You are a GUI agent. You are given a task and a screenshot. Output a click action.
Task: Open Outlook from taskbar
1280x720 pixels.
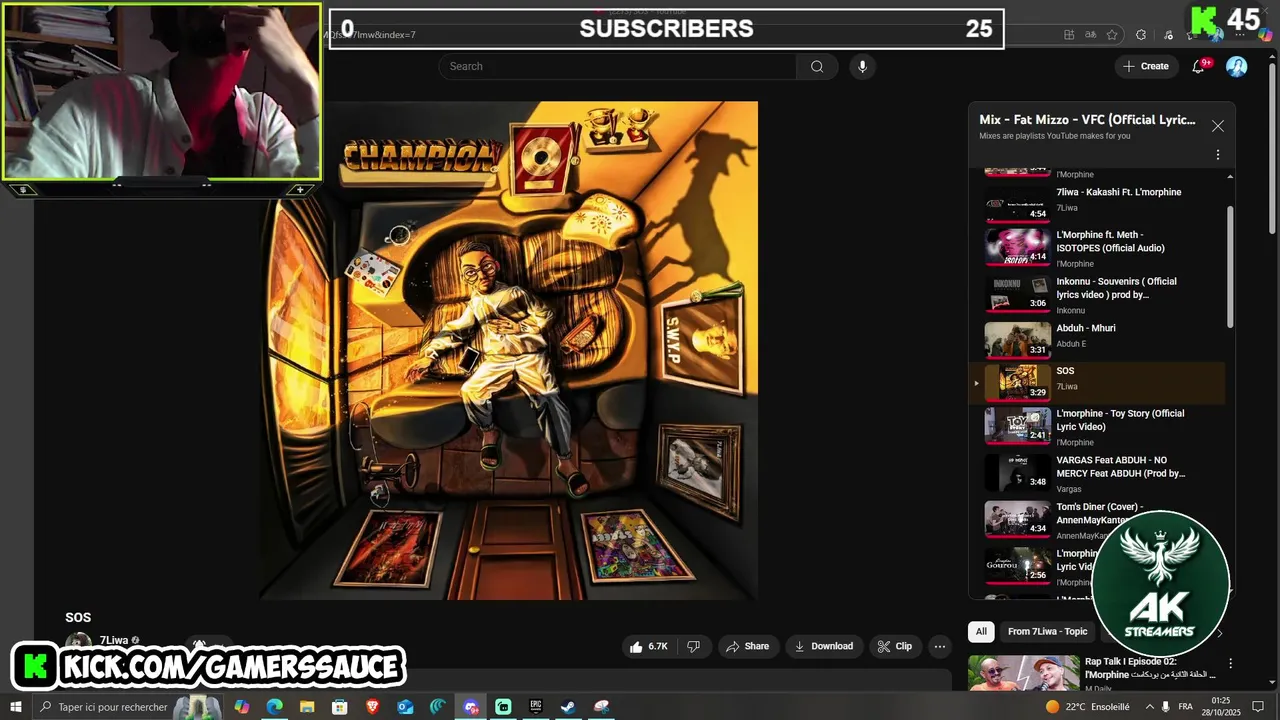(x=405, y=707)
